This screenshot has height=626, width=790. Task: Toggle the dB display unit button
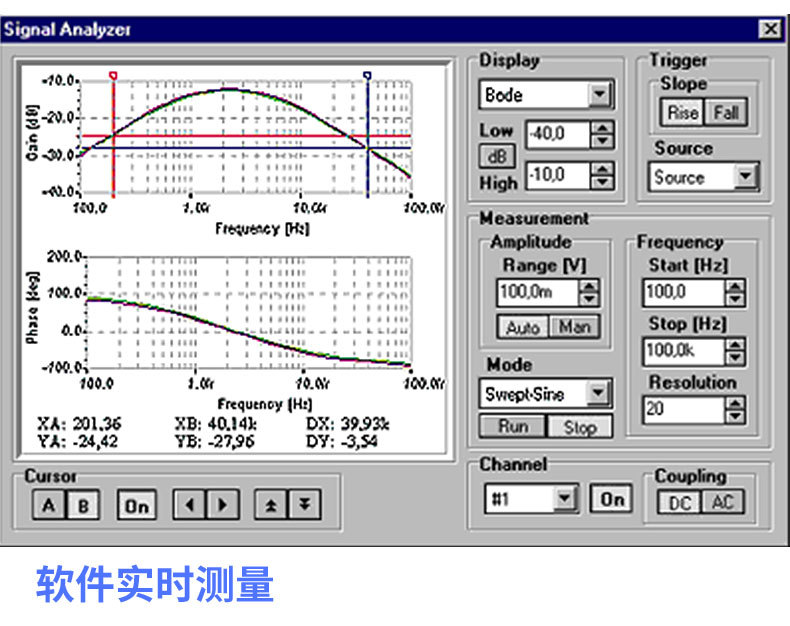tap(497, 156)
